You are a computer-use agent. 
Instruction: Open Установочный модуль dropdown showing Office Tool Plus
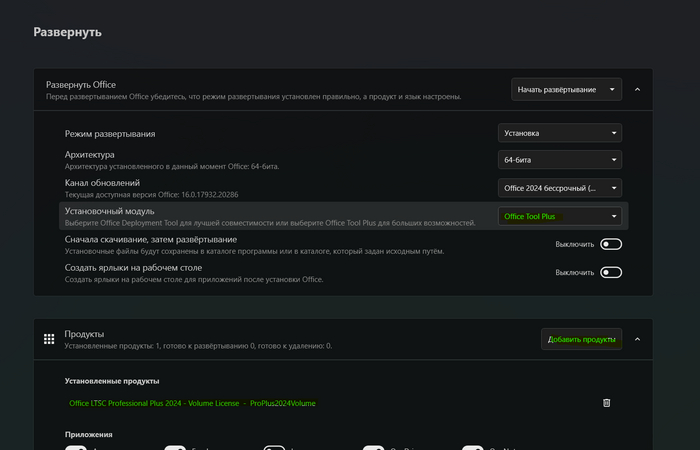(560, 216)
